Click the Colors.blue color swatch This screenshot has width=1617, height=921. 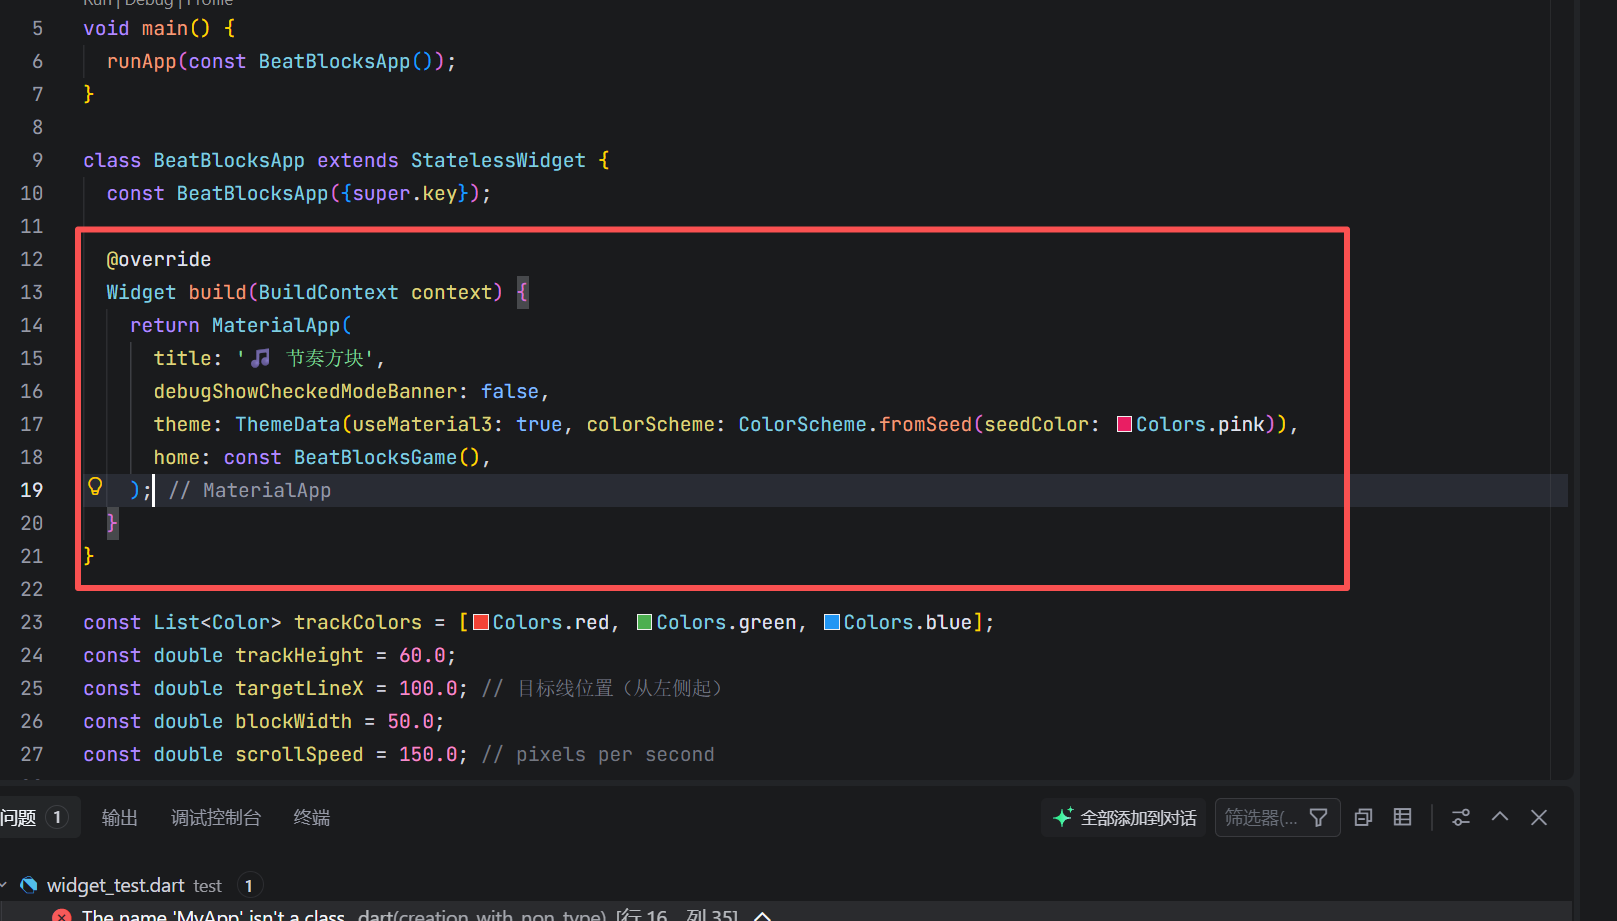832,622
